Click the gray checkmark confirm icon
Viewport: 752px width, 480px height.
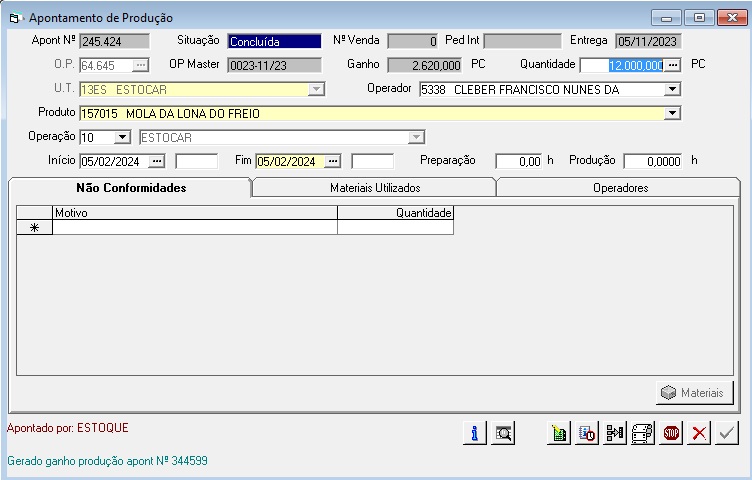tap(727, 433)
